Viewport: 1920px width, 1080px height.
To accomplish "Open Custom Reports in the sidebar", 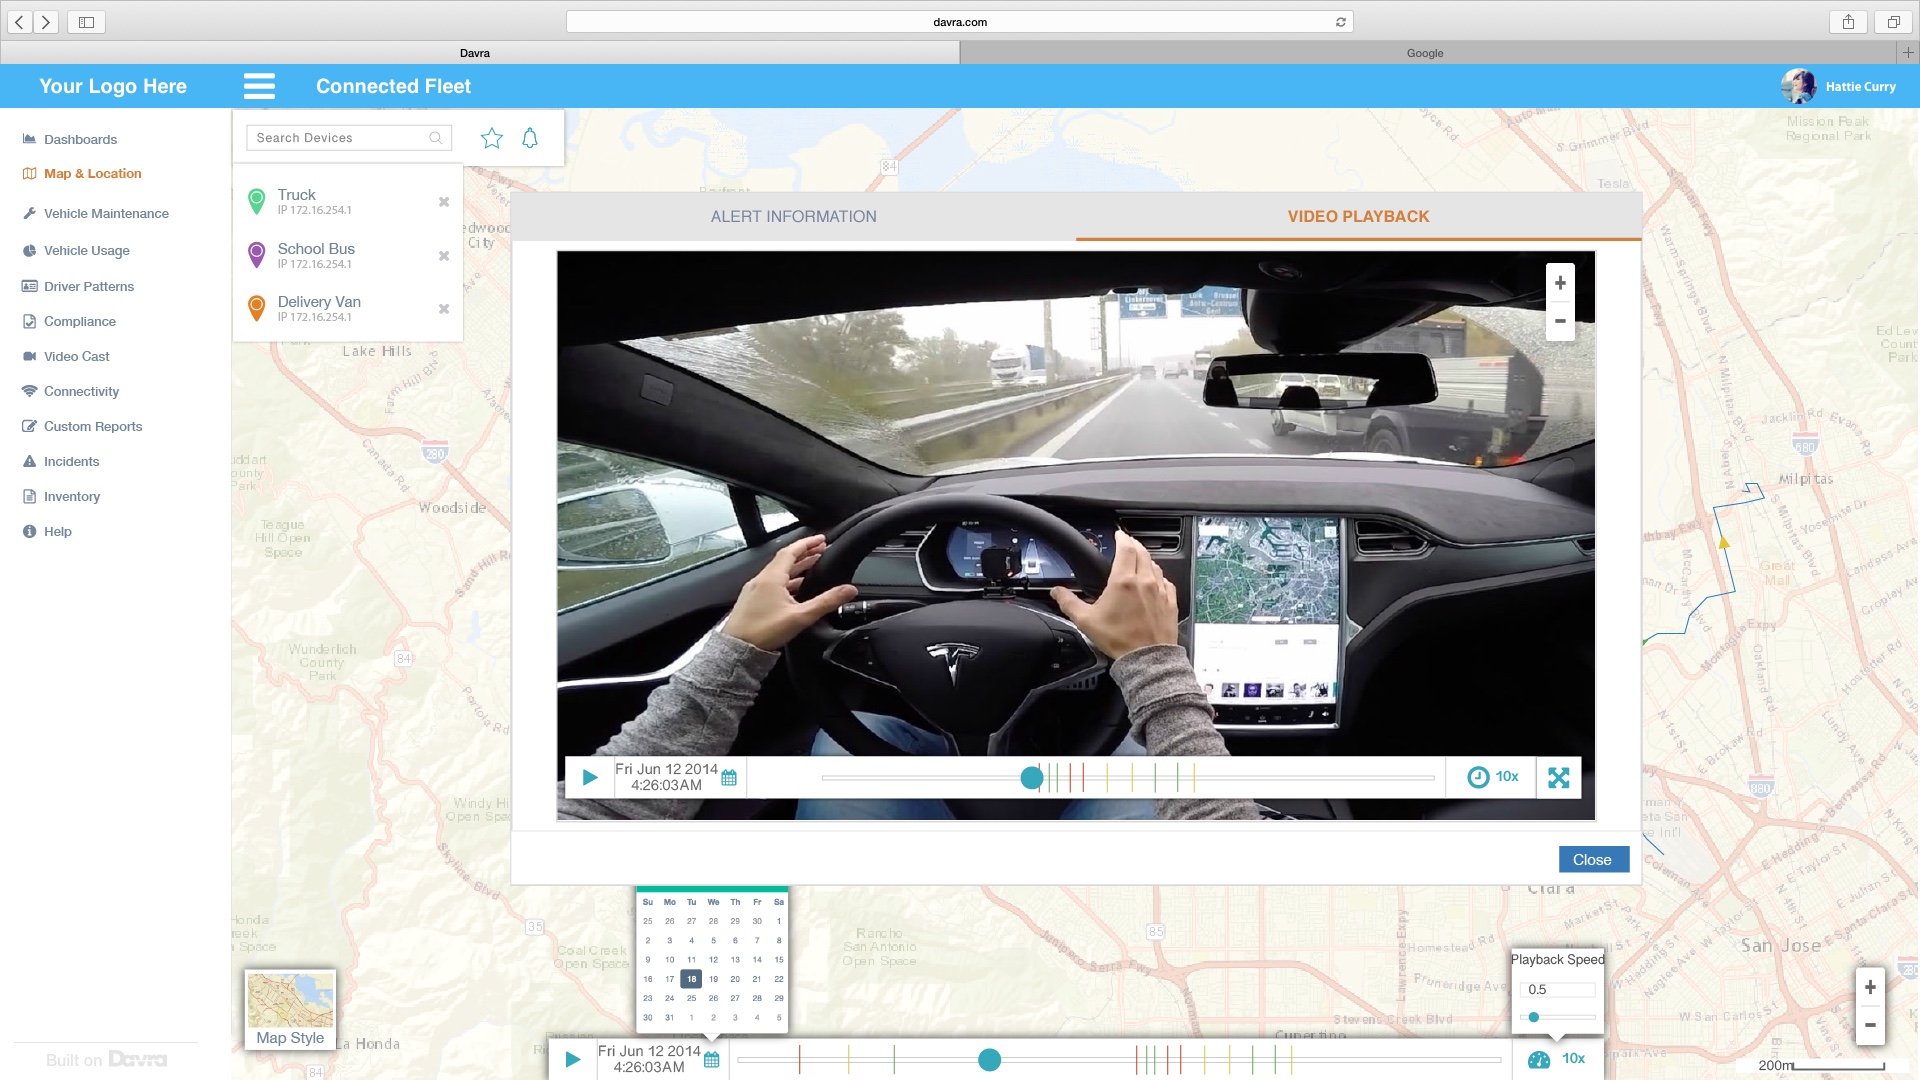I will click(x=82, y=426).
